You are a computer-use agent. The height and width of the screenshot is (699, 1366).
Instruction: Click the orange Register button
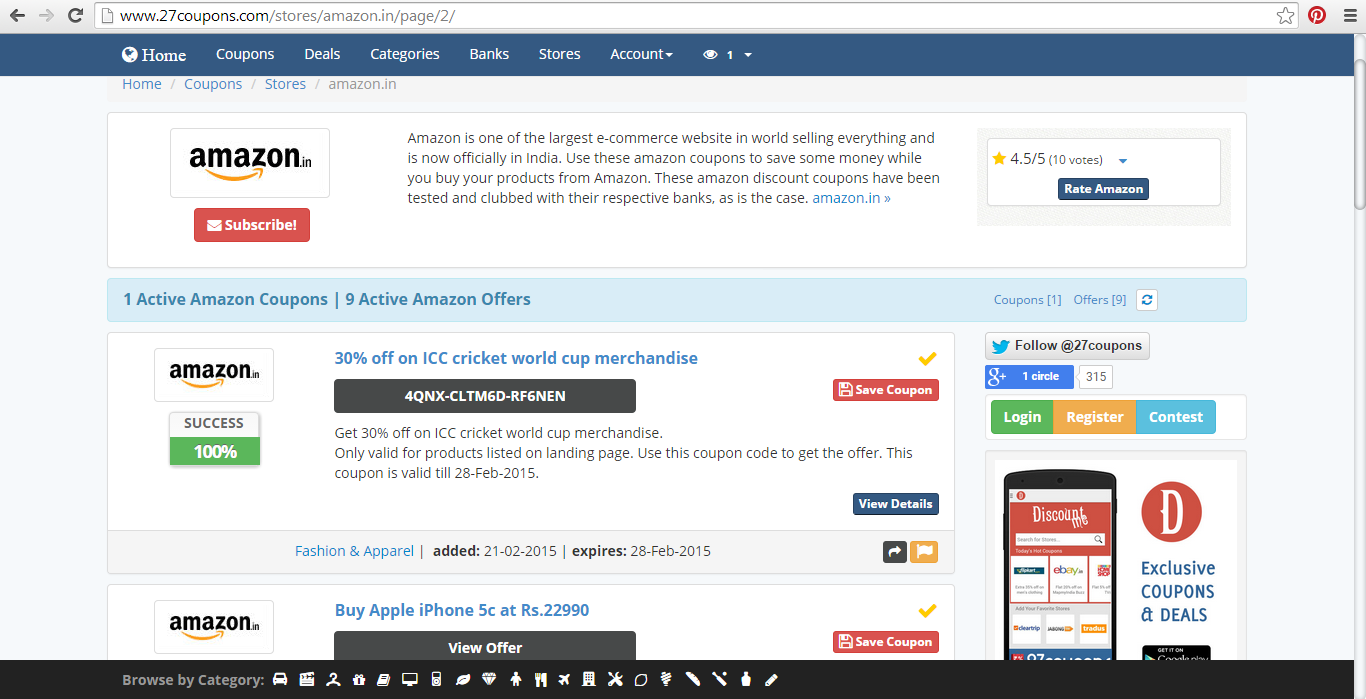1094,417
